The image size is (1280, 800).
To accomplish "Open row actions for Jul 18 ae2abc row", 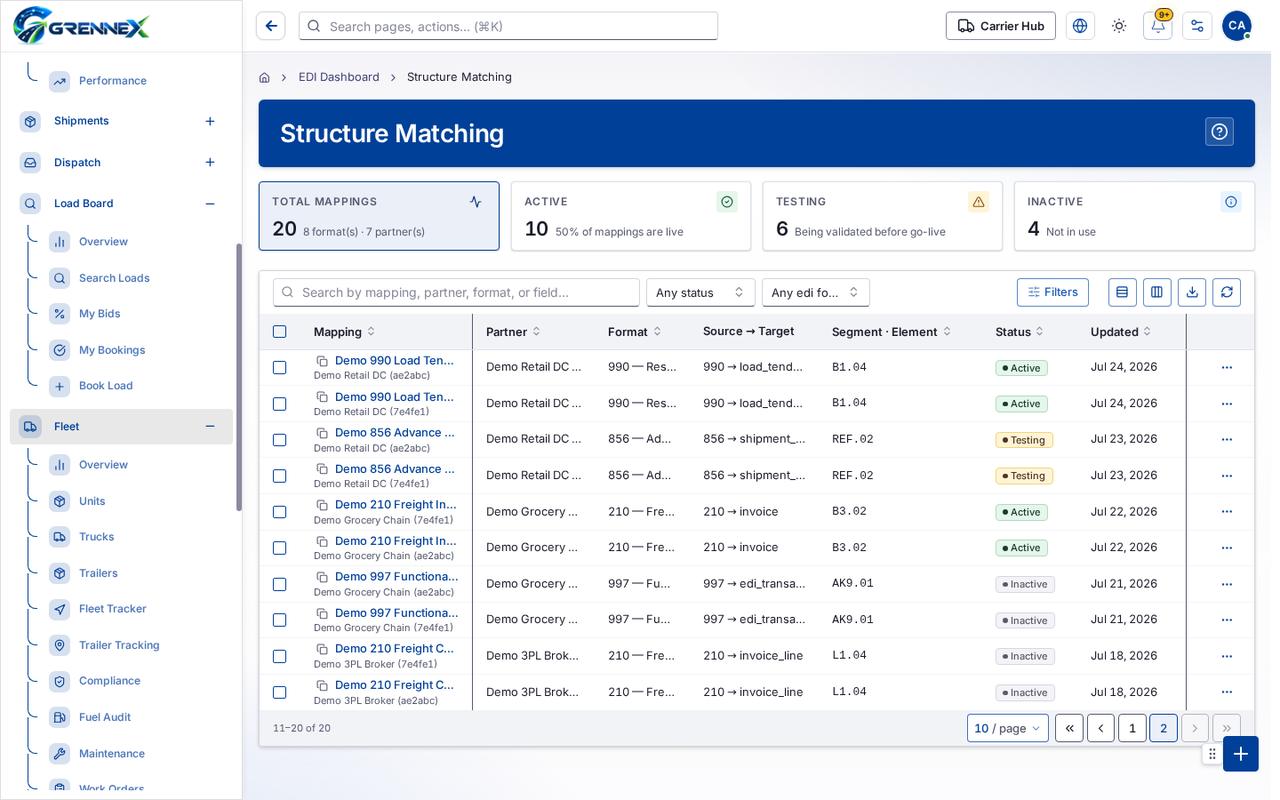I will point(1226,692).
